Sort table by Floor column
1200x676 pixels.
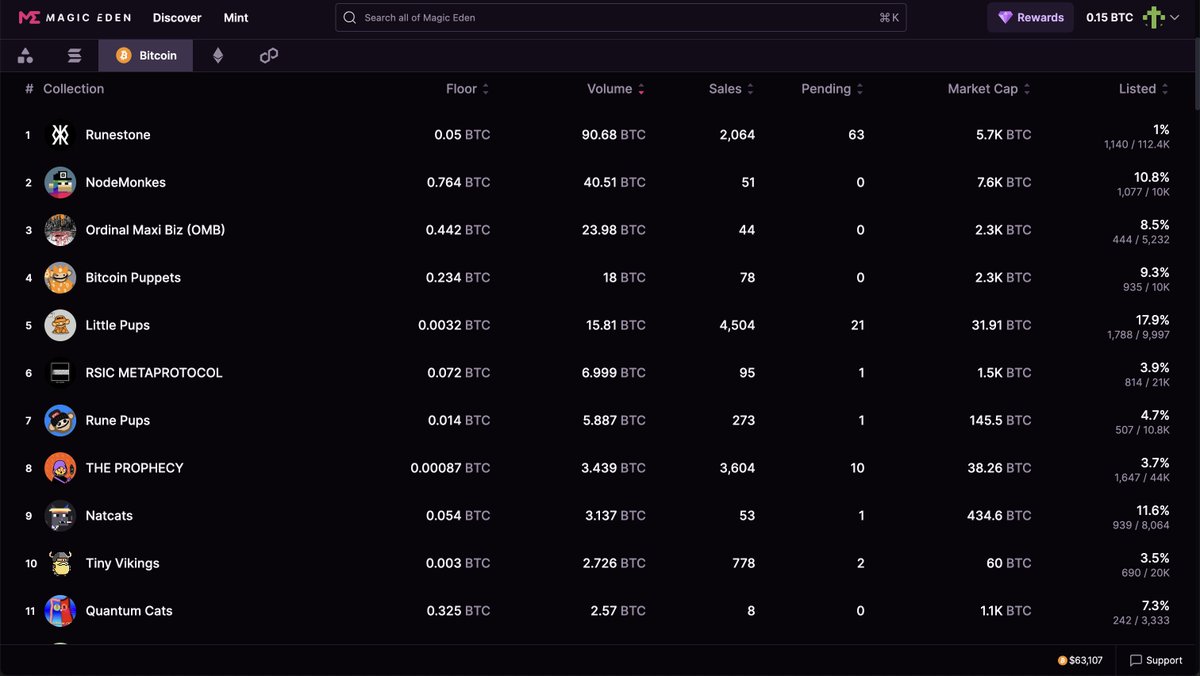tap(467, 89)
